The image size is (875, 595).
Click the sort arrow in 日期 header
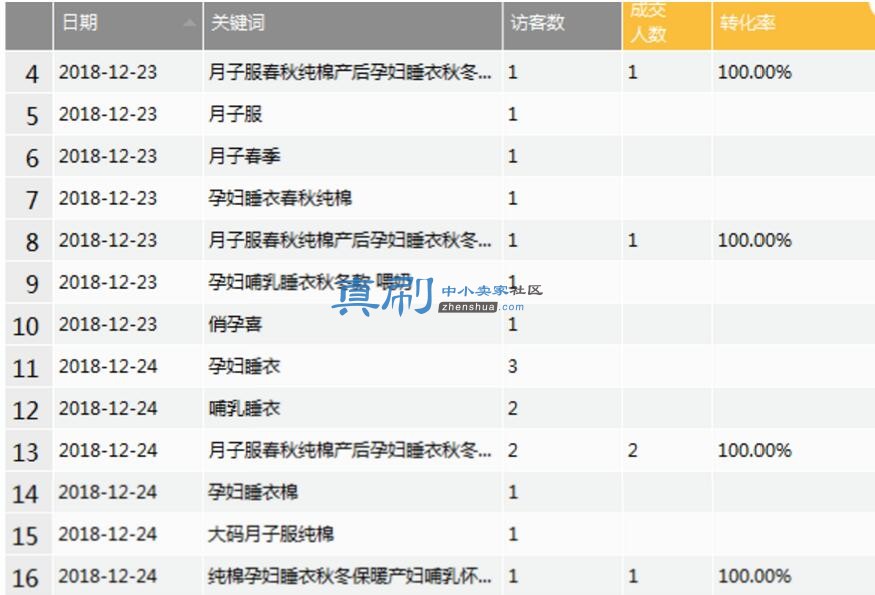[x=190, y=23]
